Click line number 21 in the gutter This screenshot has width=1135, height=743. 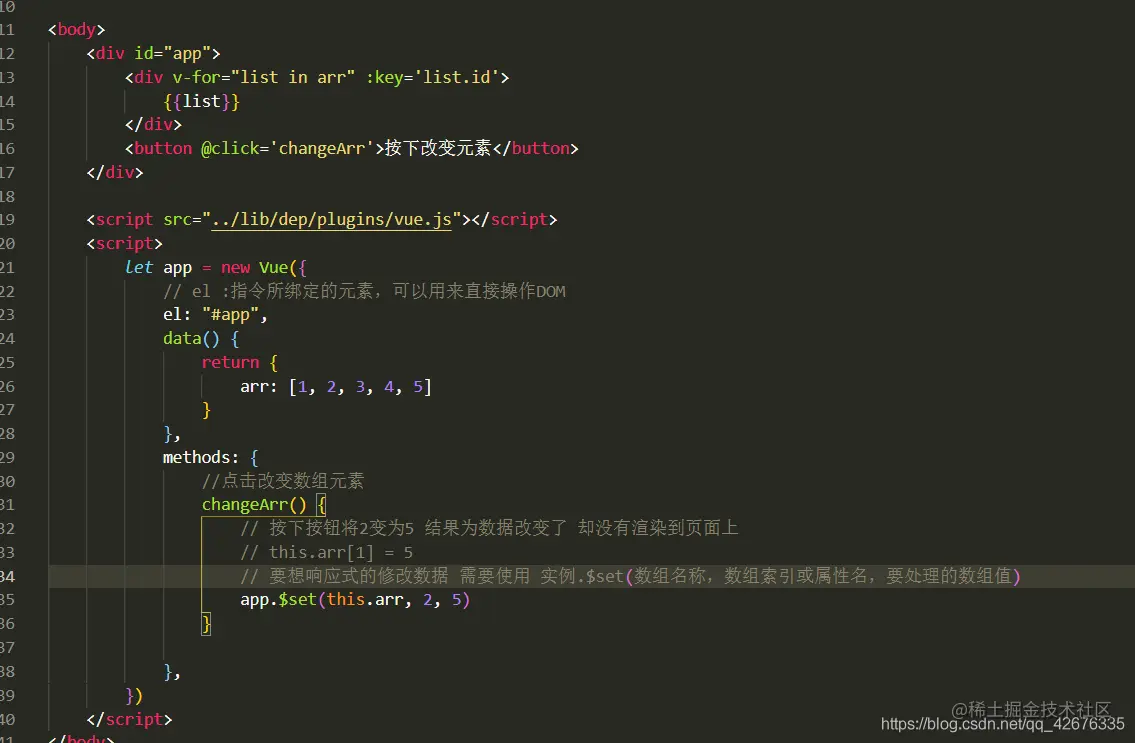click(x=7, y=268)
